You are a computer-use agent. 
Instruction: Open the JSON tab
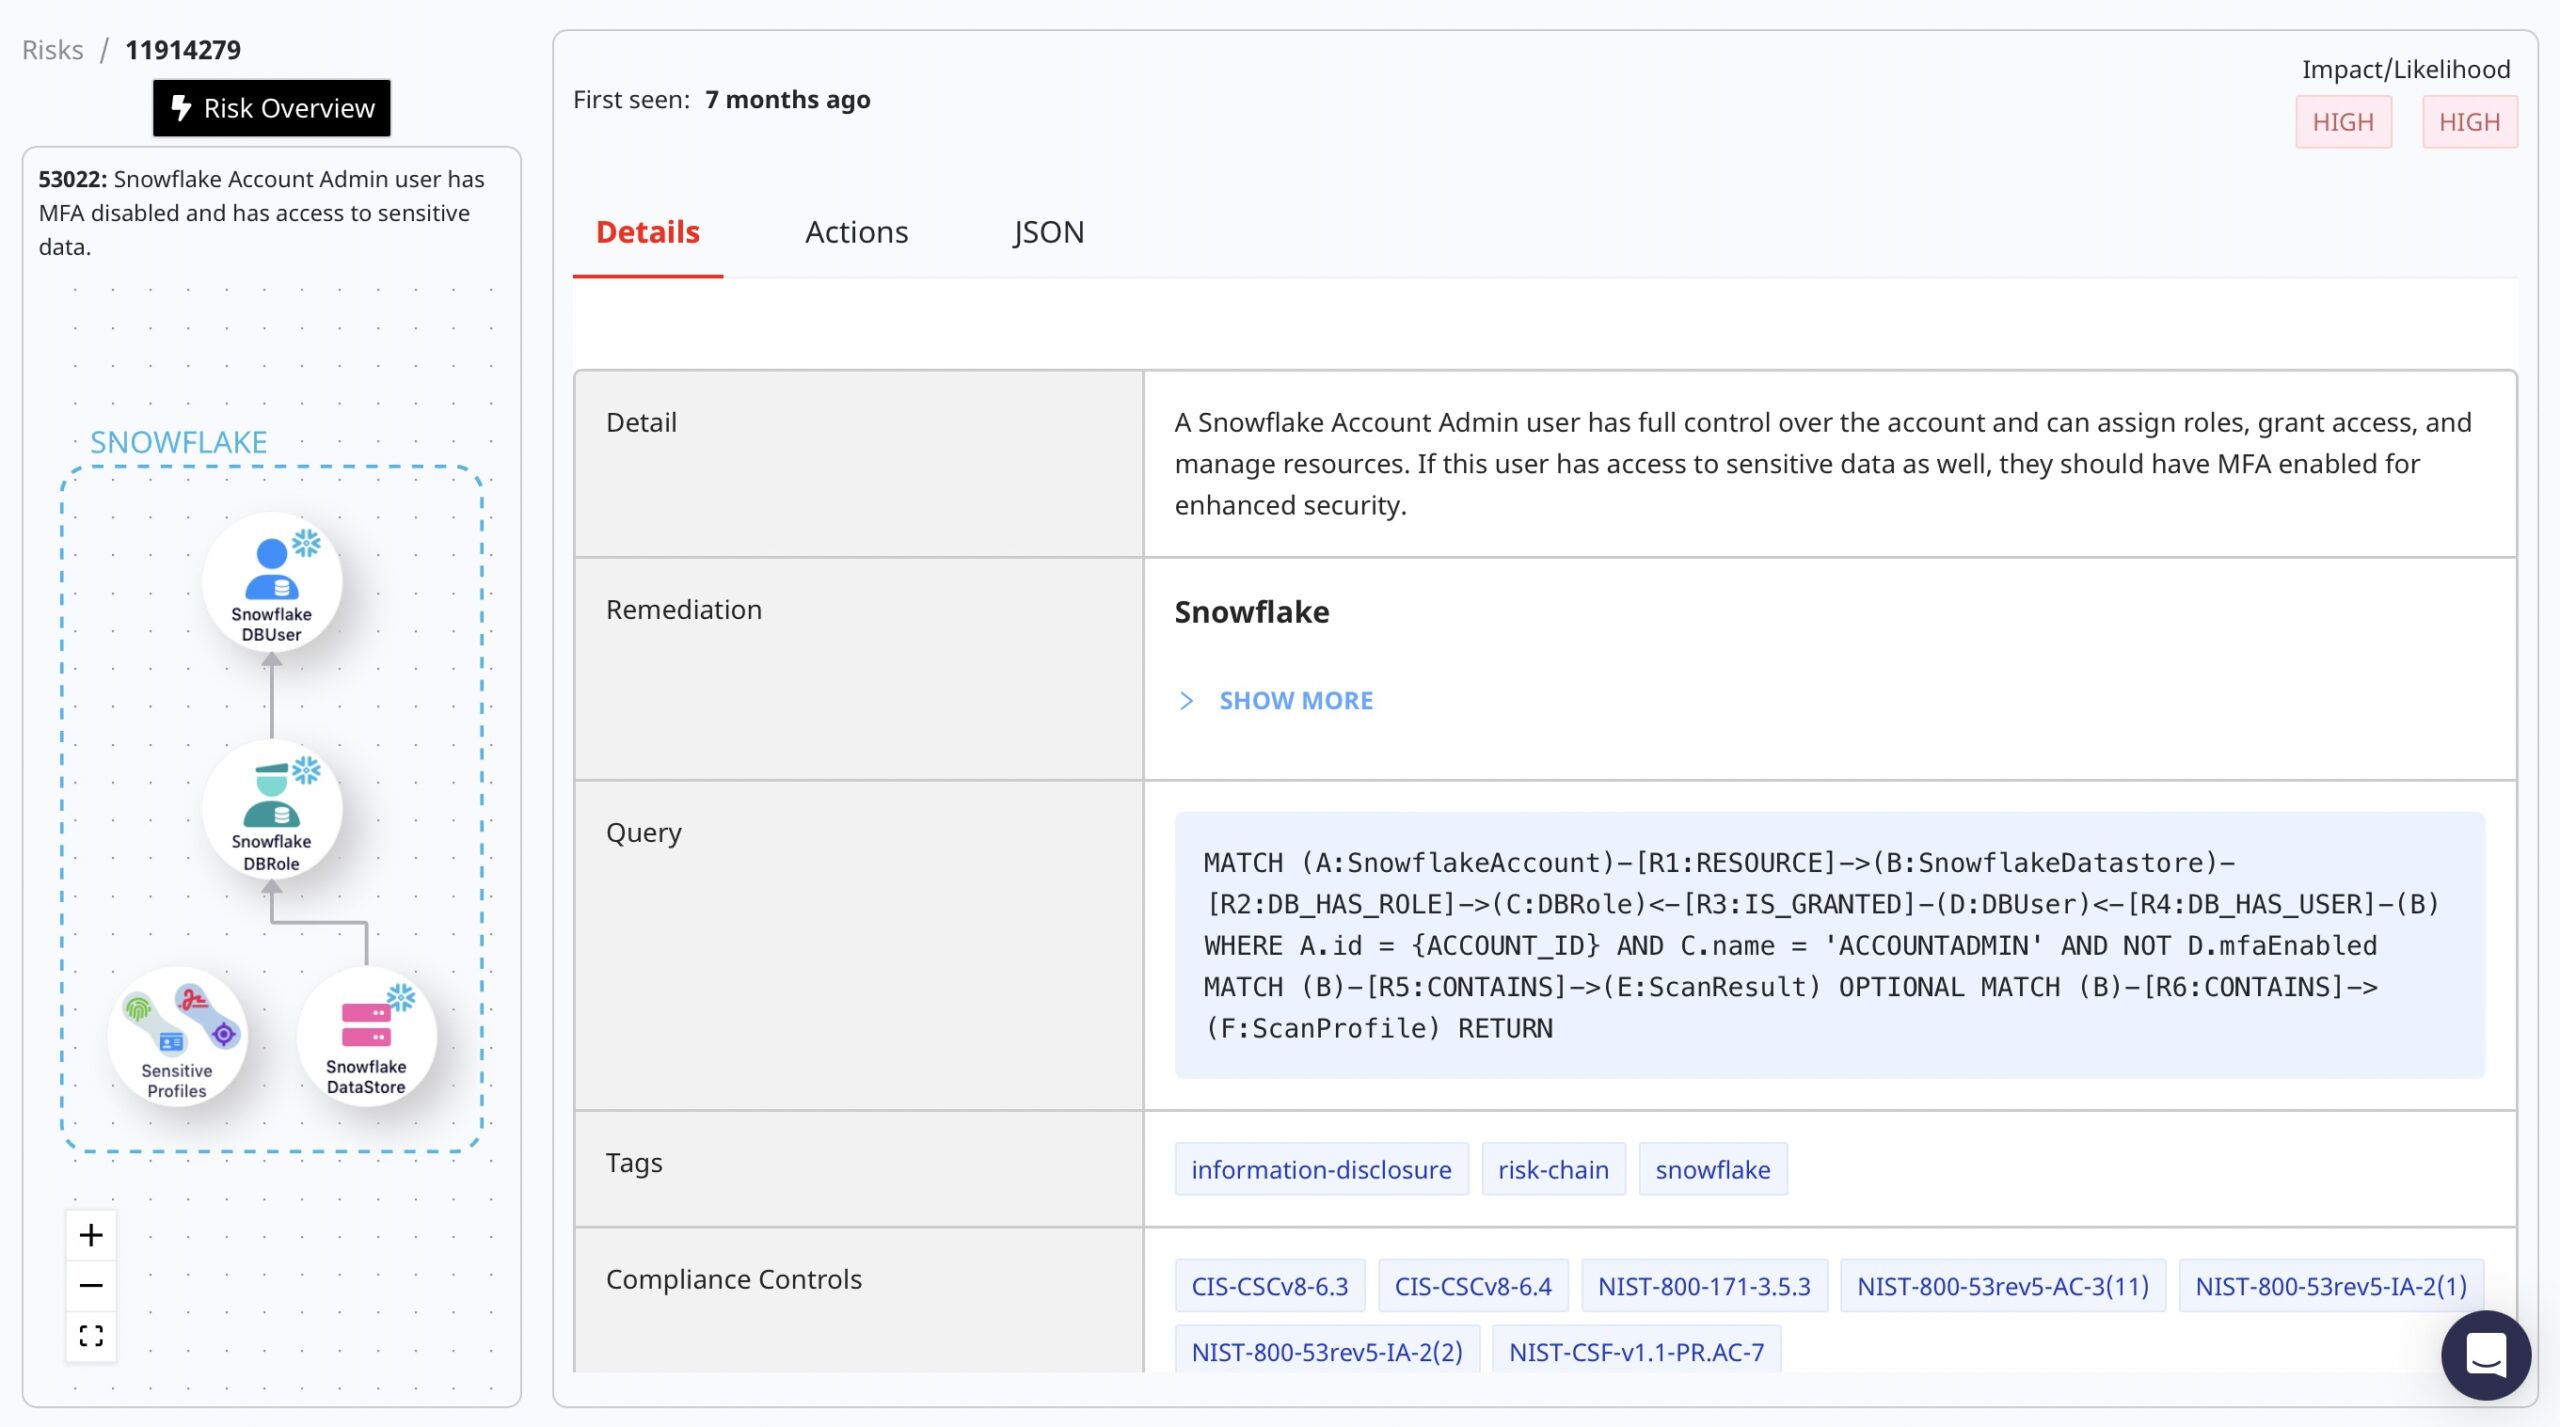tap(1048, 232)
